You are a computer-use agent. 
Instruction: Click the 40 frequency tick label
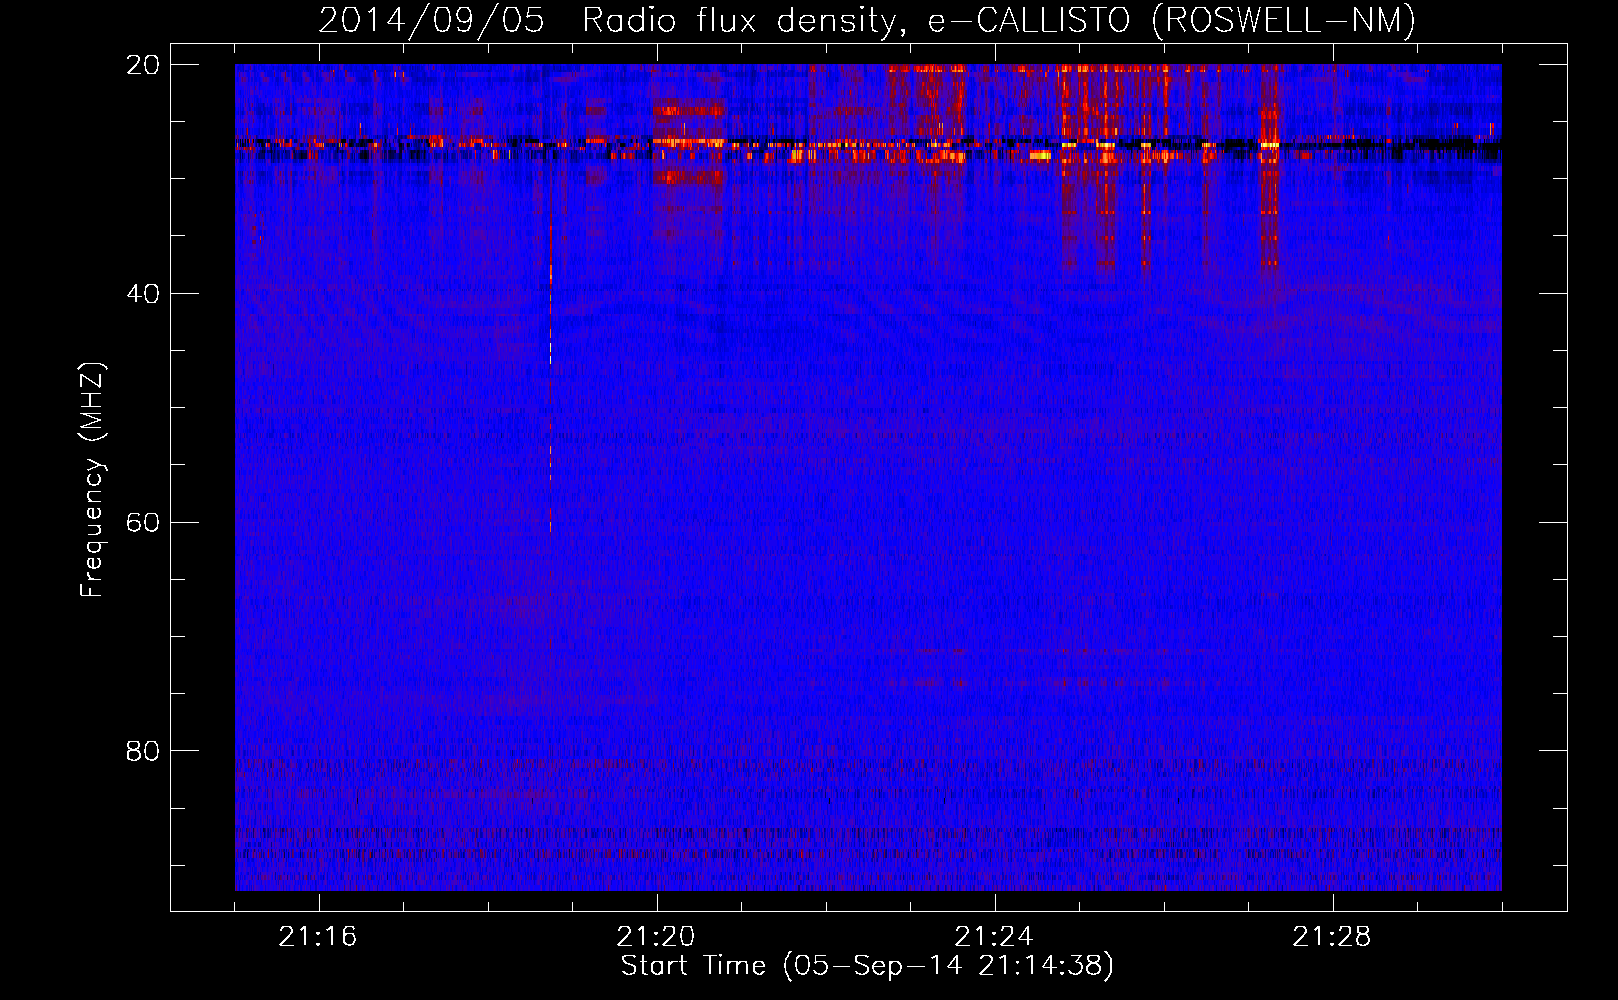[142, 294]
